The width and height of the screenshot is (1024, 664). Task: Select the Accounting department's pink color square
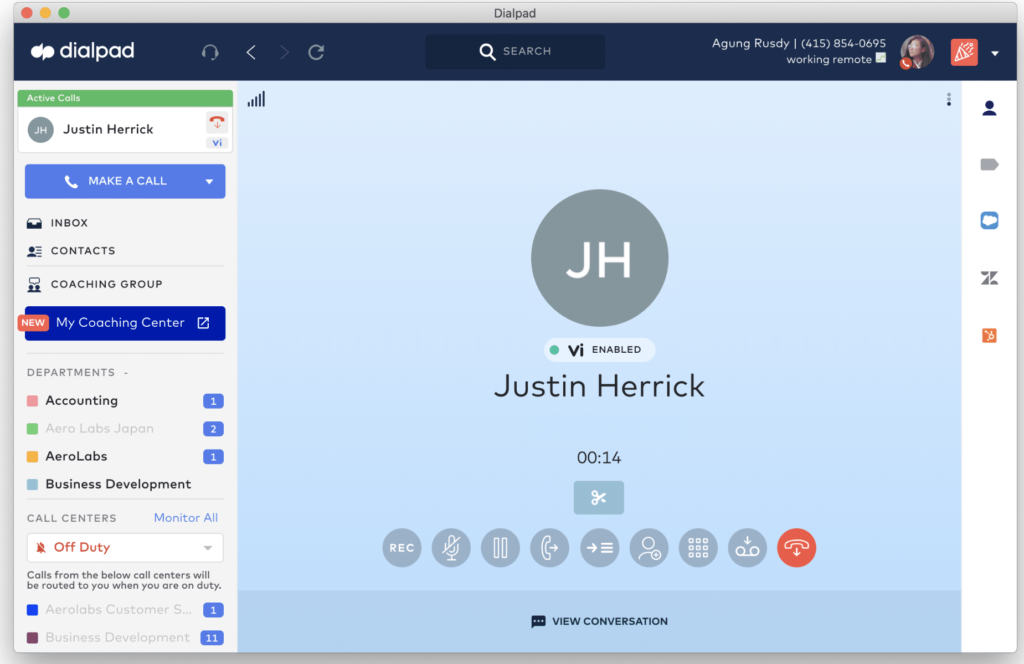33,401
